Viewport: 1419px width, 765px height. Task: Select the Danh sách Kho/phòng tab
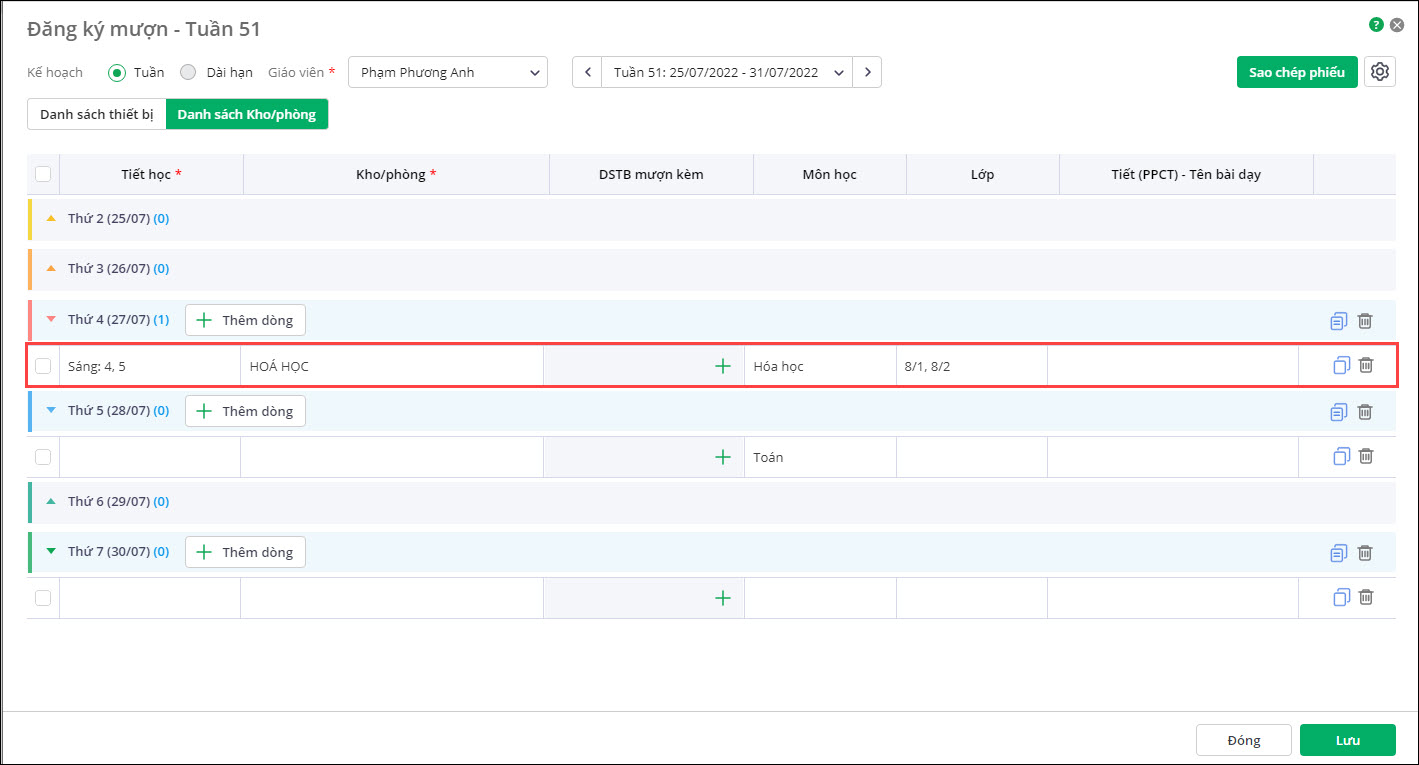246,114
